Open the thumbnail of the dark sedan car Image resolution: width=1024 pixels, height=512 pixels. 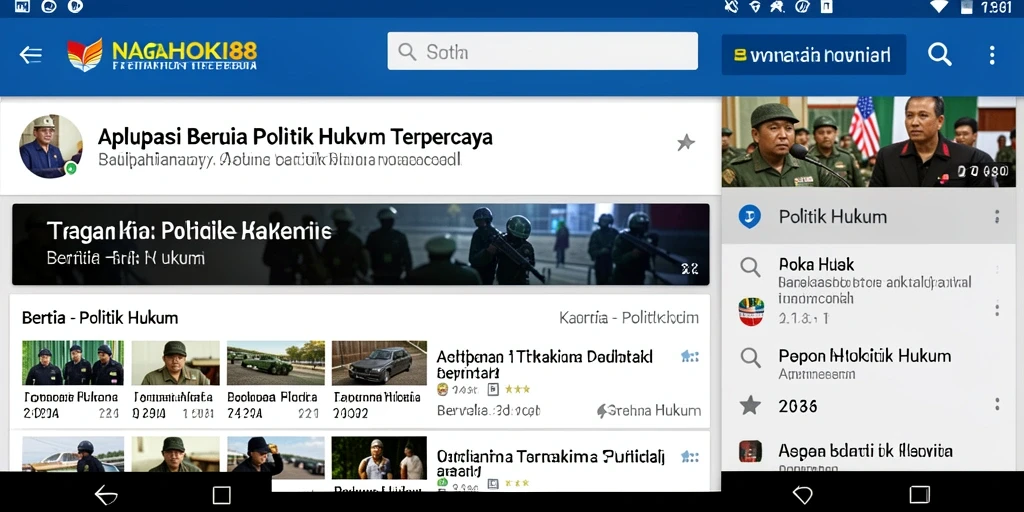pyautogui.click(x=379, y=362)
